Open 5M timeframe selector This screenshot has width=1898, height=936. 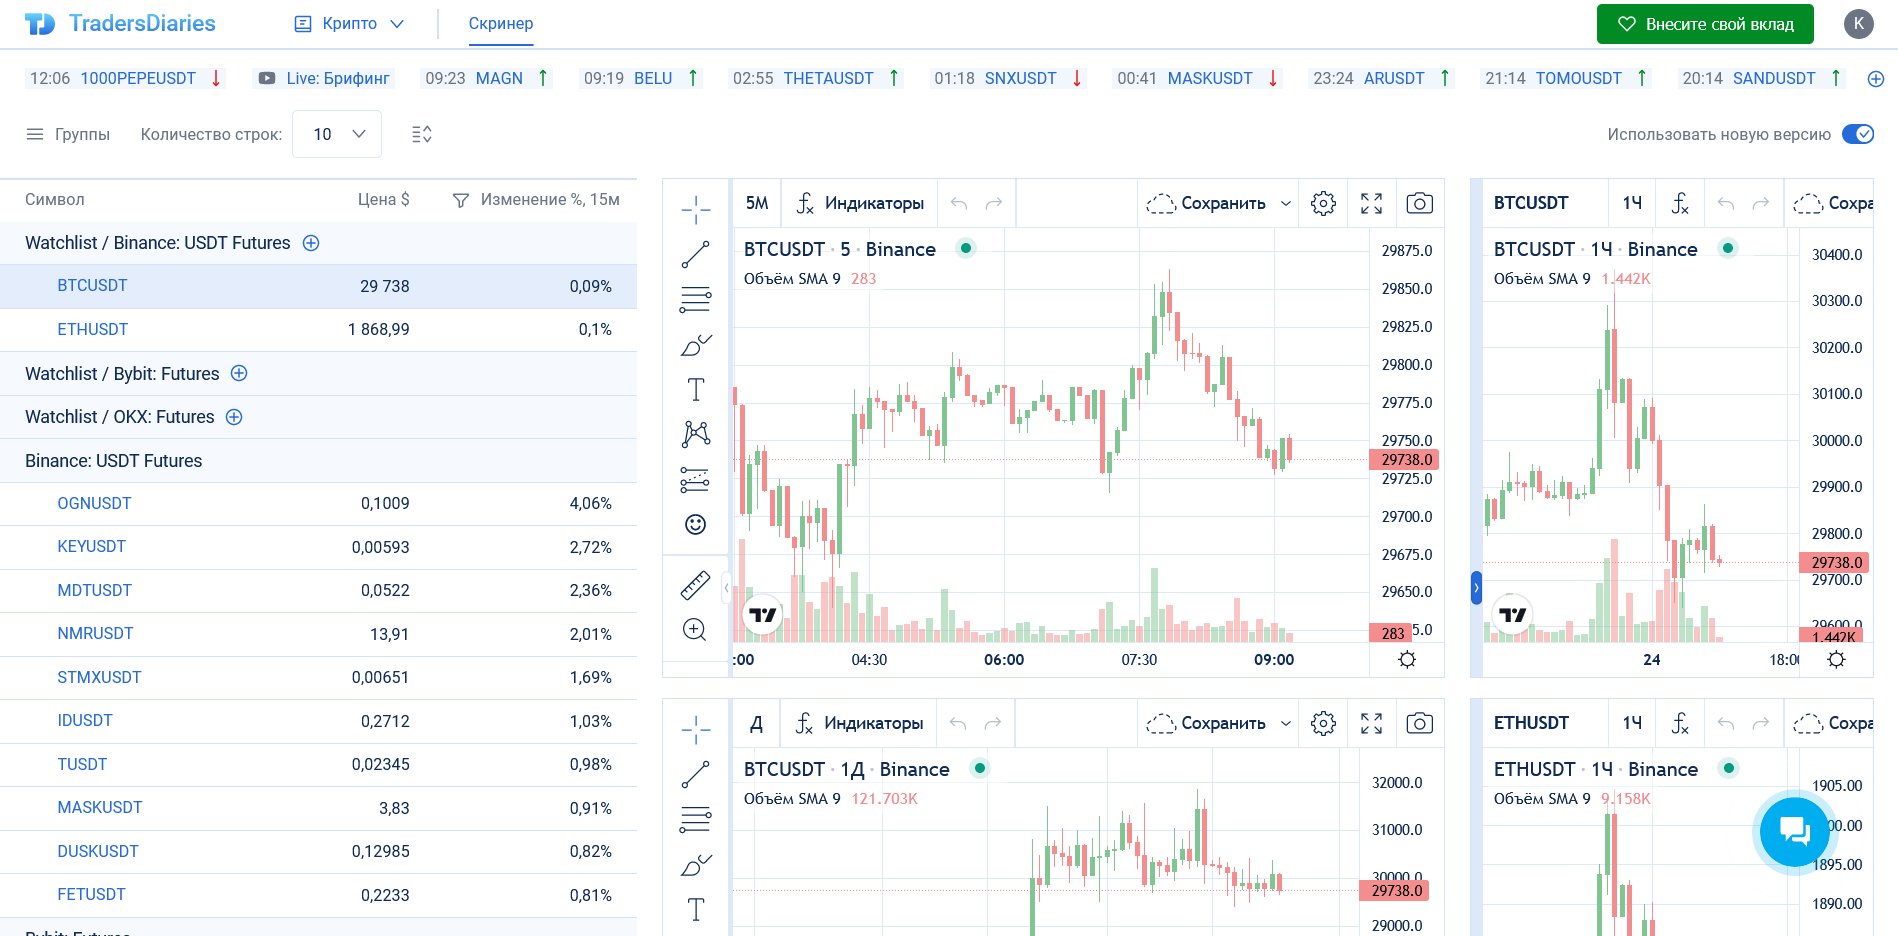tap(757, 203)
